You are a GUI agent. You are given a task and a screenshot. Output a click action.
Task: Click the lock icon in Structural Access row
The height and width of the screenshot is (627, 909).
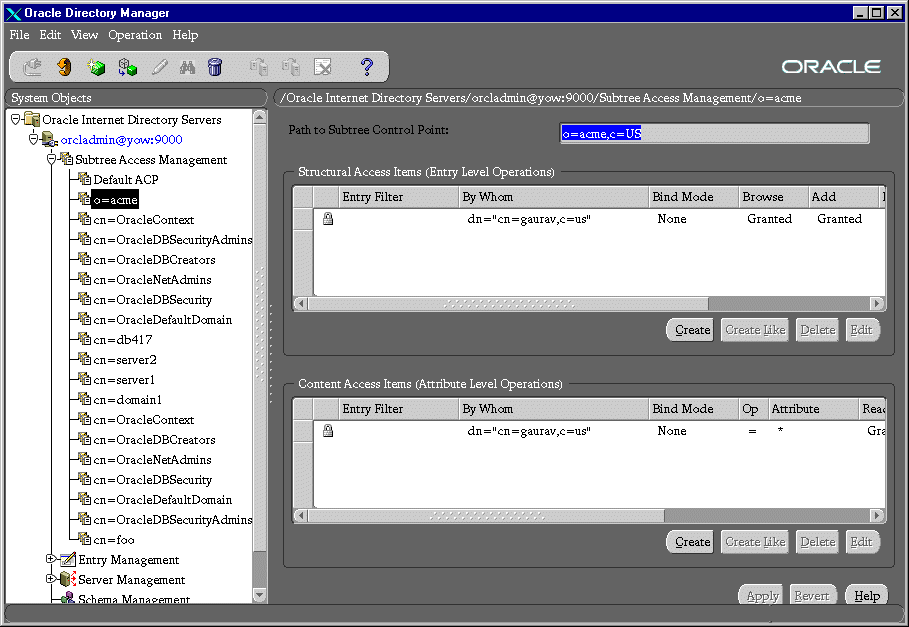pos(327,219)
